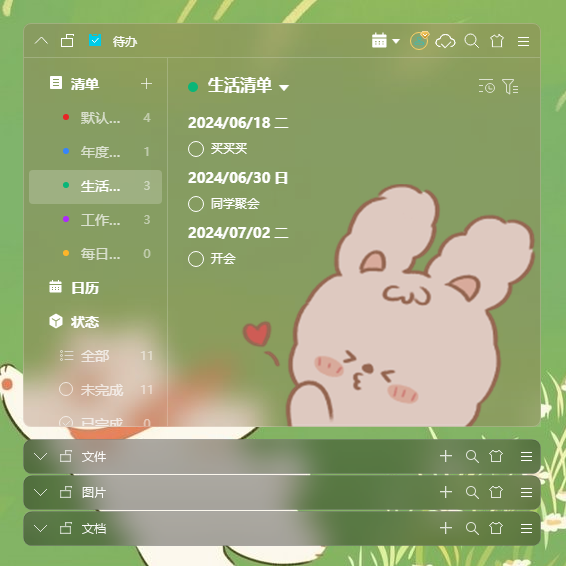The image size is (566, 566).
Task: Open the dropdown arrow beside calendar icon
Action: click(x=396, y=41)
